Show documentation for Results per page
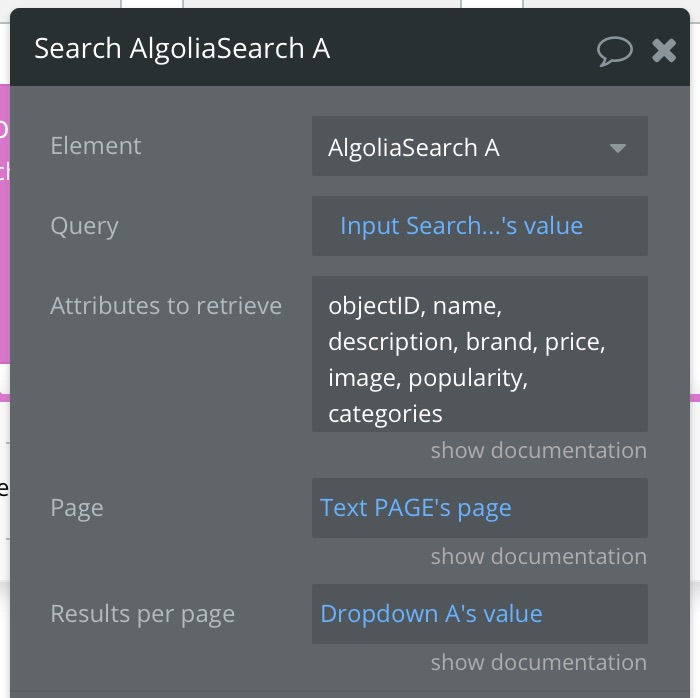Screen dimensions: 700x698 pyautogui.click(x=538, y=662)
